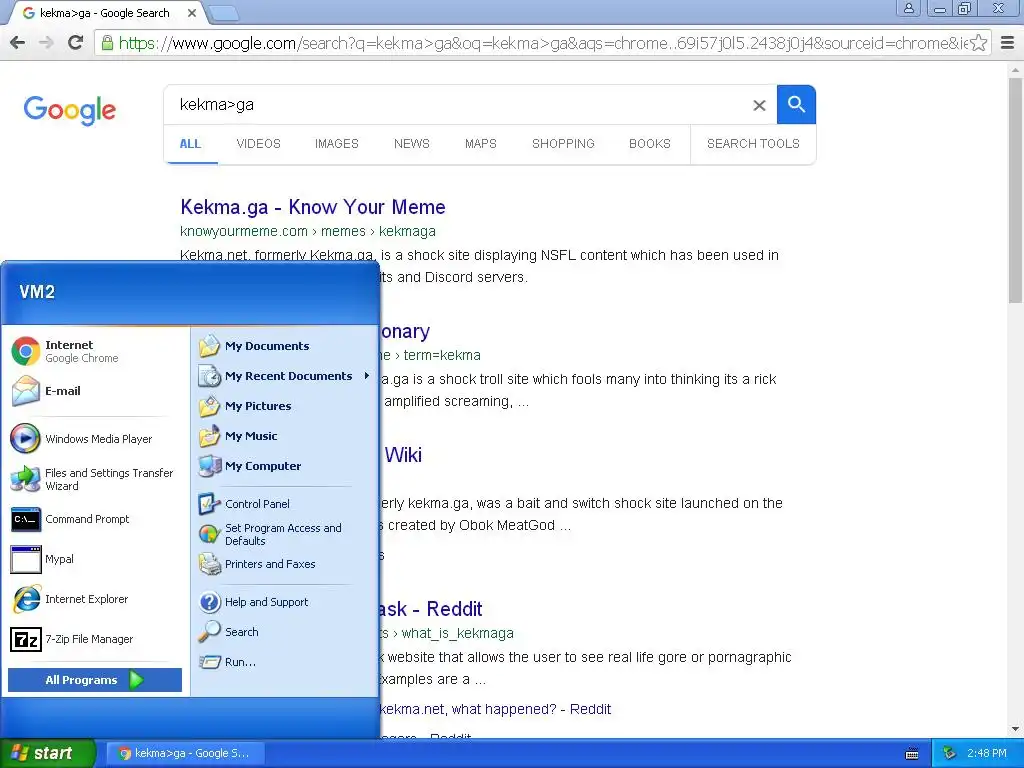Click the Chrome taskbar button
This screenshot has height=768, width=1024.
(185, 753)
